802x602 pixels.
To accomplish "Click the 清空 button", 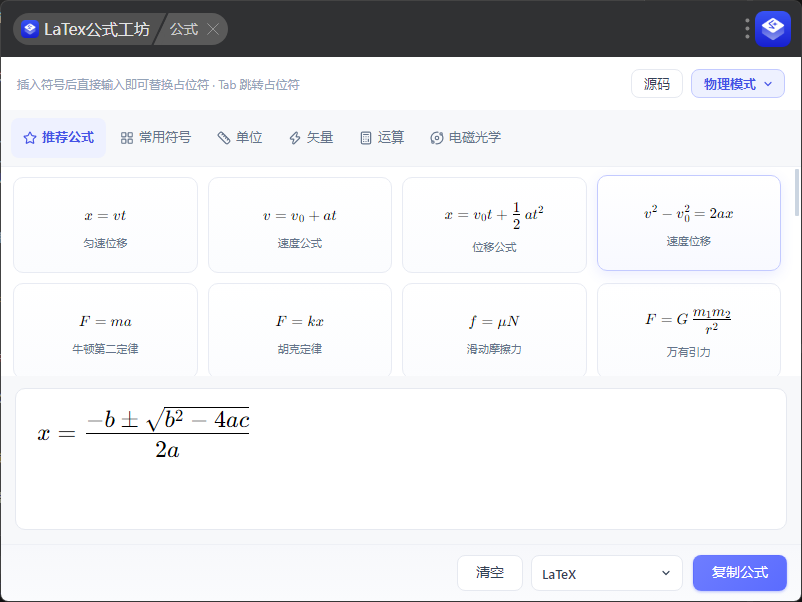I will [490, 573].
